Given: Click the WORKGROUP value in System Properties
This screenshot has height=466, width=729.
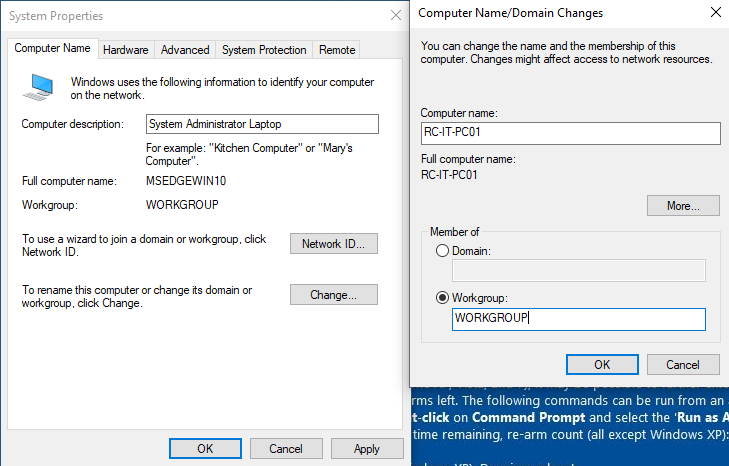Looking at the screenshot, I should point(182,205).
